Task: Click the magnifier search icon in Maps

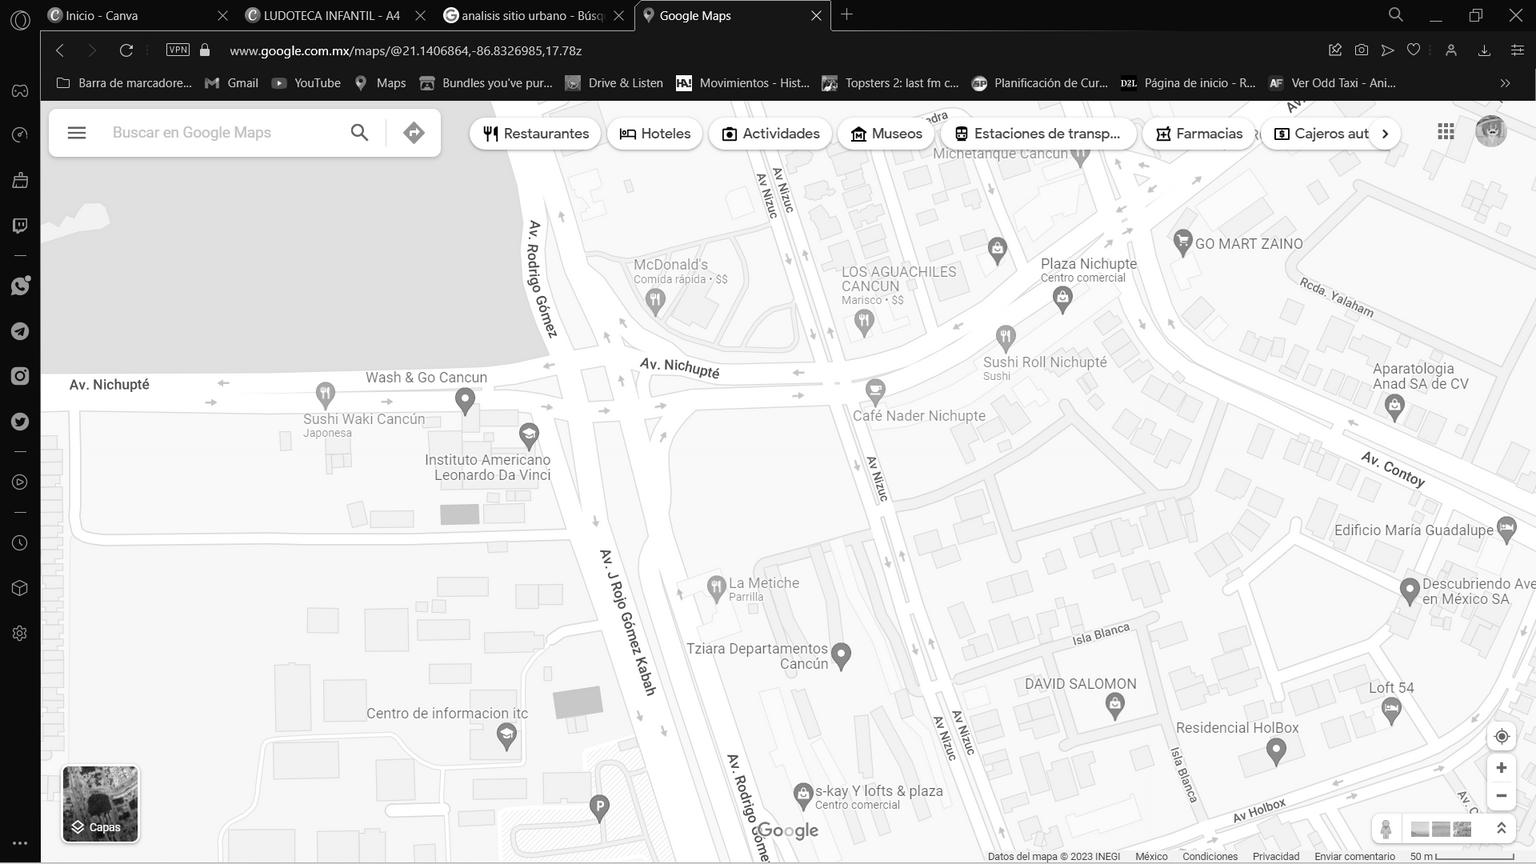Action: tap(359, 133)
